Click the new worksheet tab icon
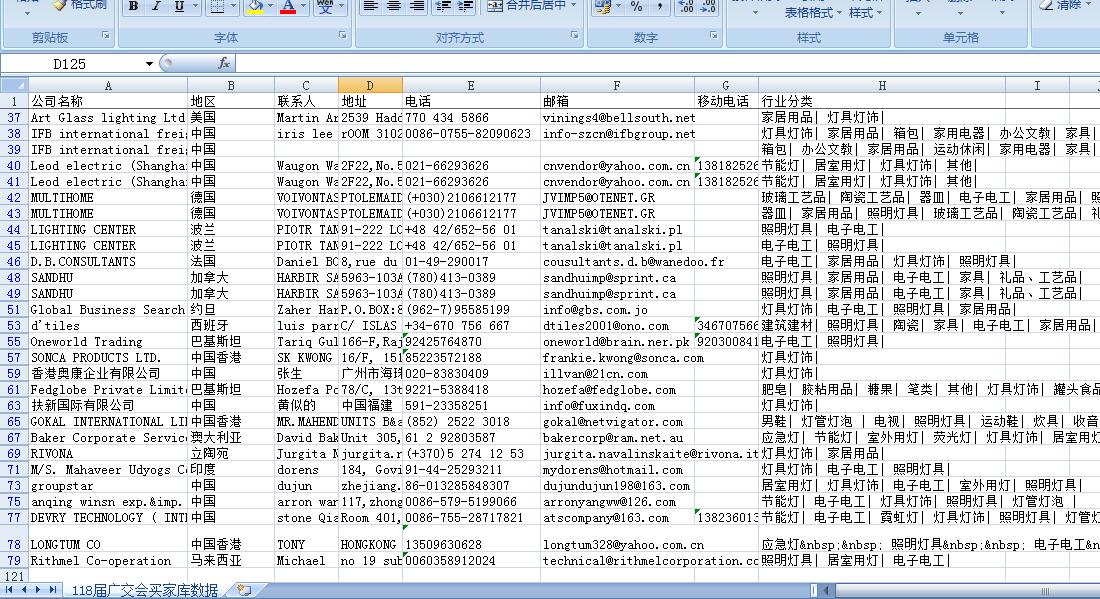The width and height of the screenshot is (1100, 599). (244, 590)
